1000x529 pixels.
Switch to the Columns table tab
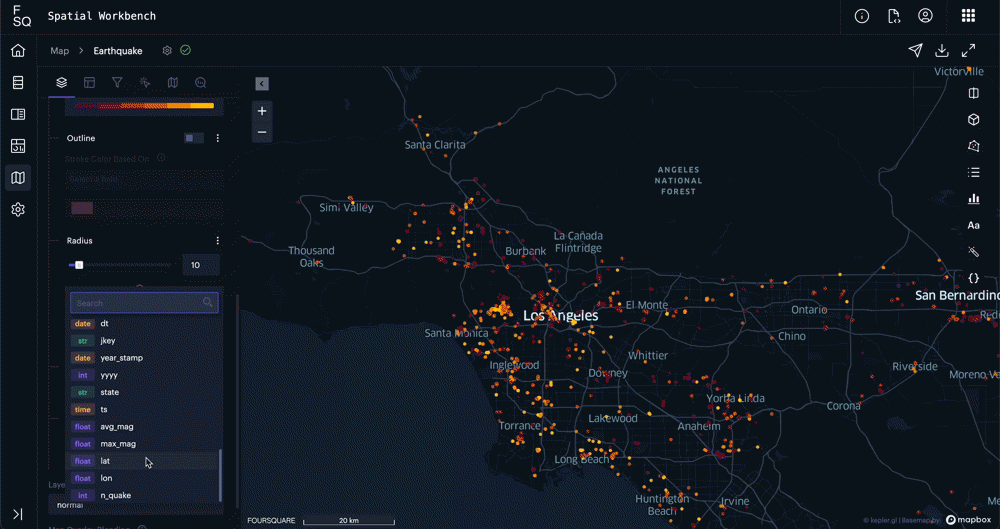(x=89, y=82)
